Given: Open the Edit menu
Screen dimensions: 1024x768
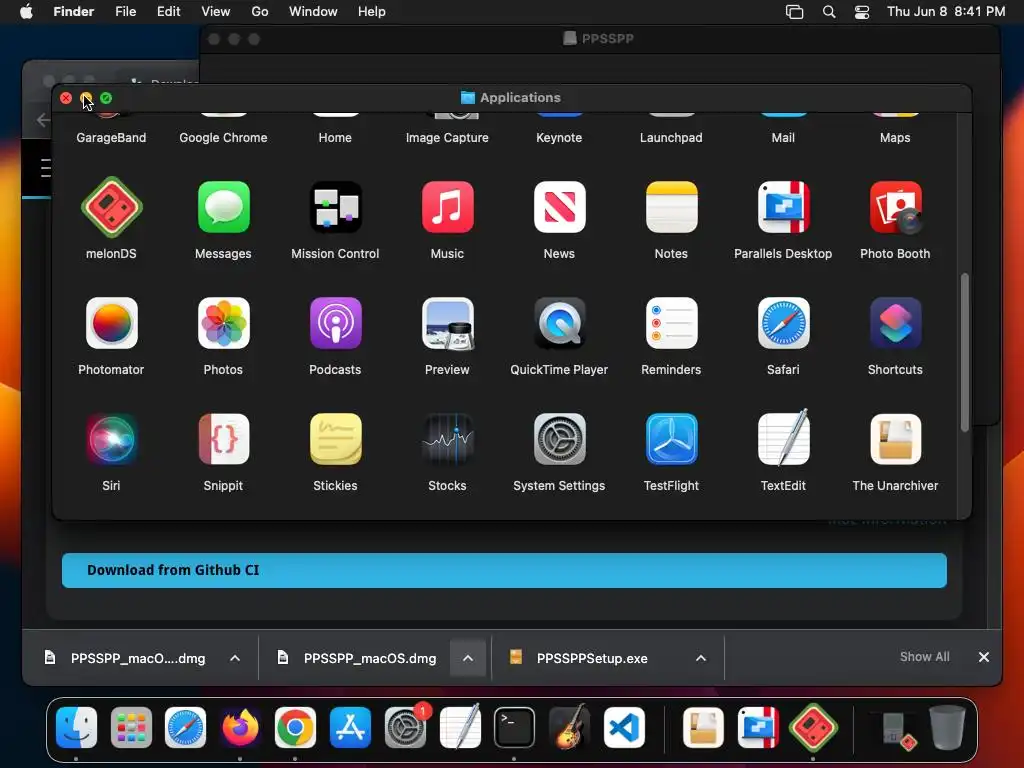Looking at the screenshot, I should tap(168, 12).
